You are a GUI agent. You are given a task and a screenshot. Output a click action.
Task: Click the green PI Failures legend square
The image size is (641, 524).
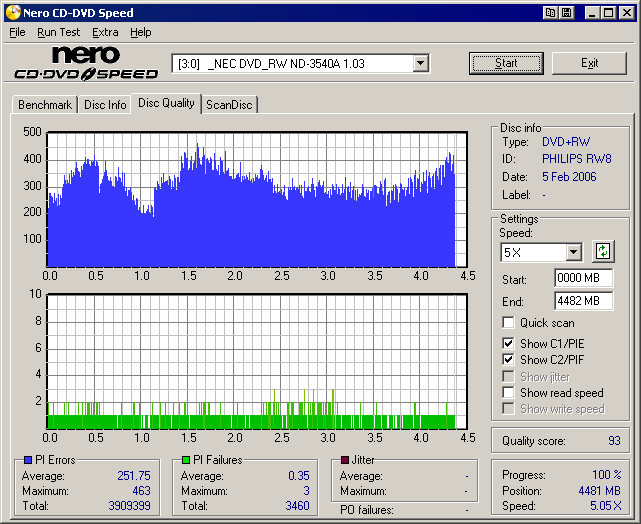click(x=186, y=460)
